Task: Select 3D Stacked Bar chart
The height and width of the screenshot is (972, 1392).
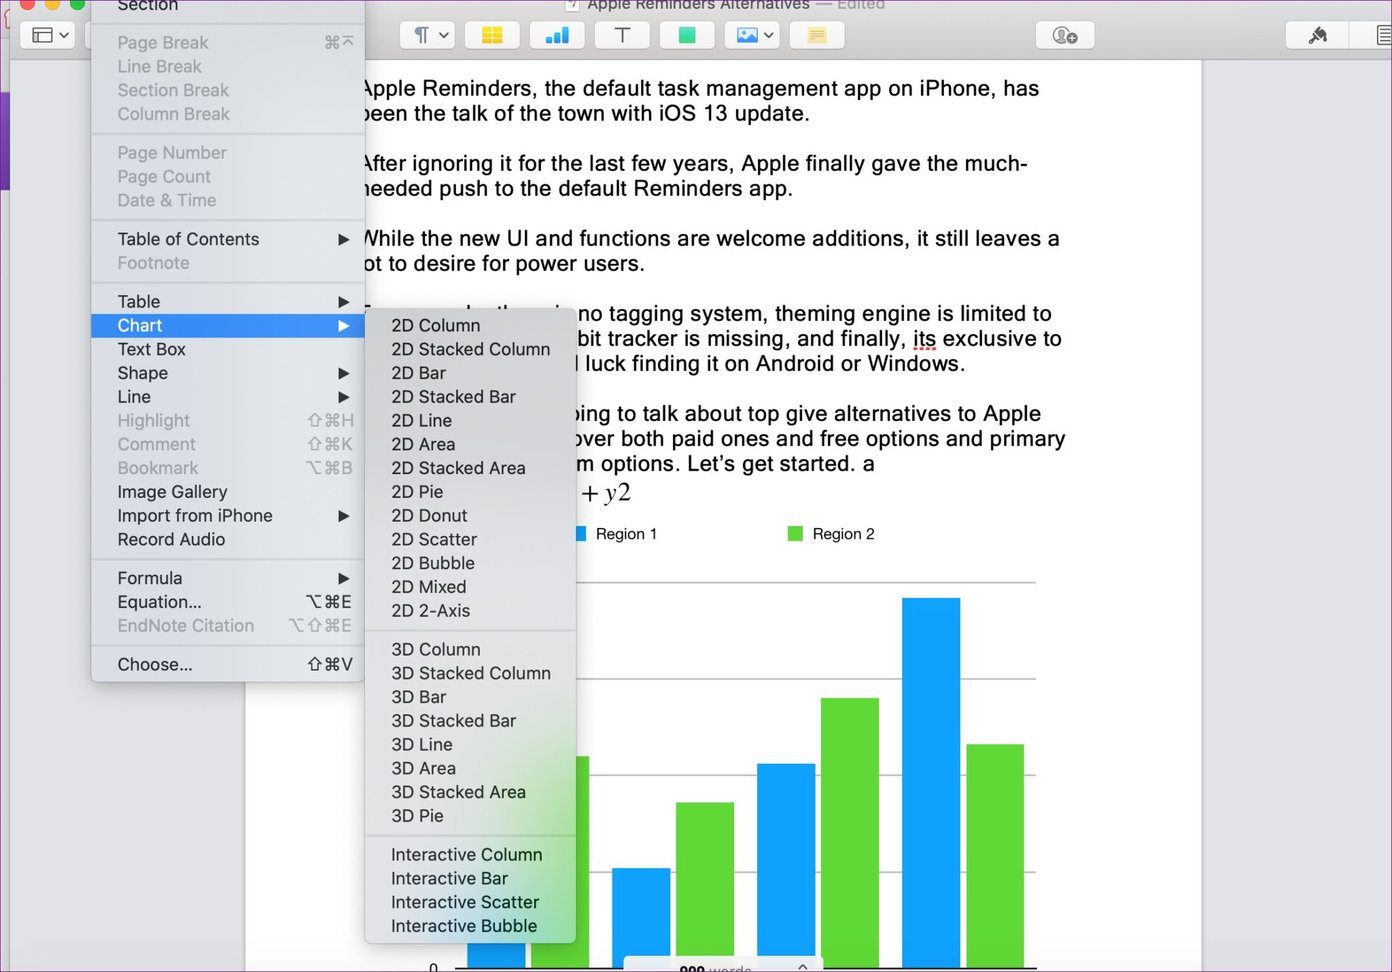Action: coord(470,721)
